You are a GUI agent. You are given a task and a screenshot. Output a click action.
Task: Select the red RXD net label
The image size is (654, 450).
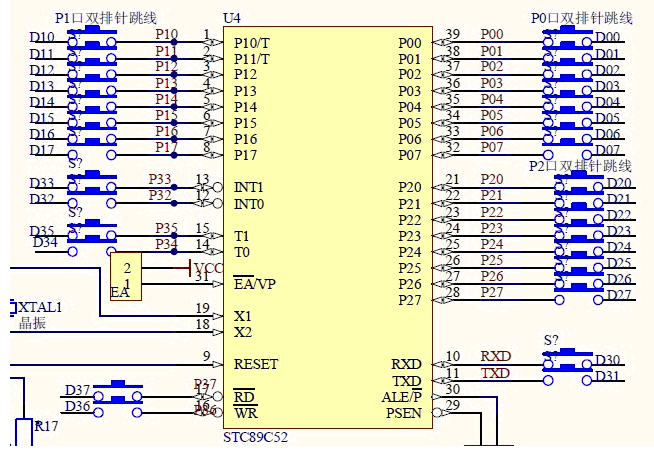pyautogui.click(x=495, y=356)
